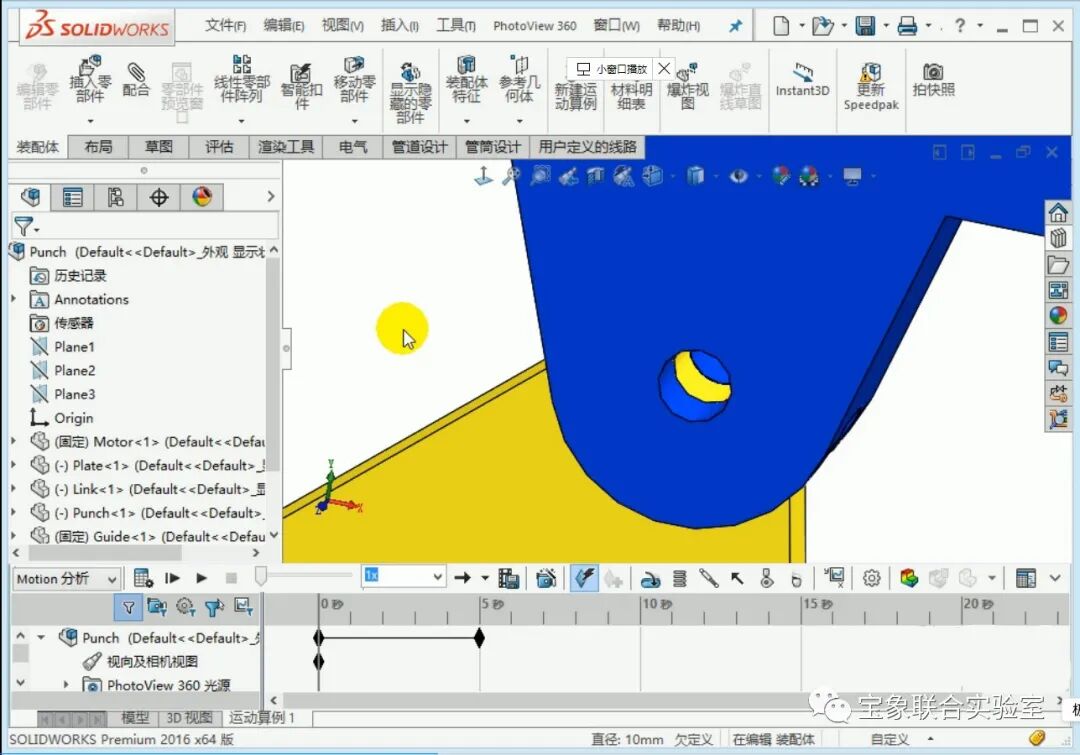Toggle the motion study filter icon
The width and height of the screenshot is (1080, 755).
pos(127,605)
